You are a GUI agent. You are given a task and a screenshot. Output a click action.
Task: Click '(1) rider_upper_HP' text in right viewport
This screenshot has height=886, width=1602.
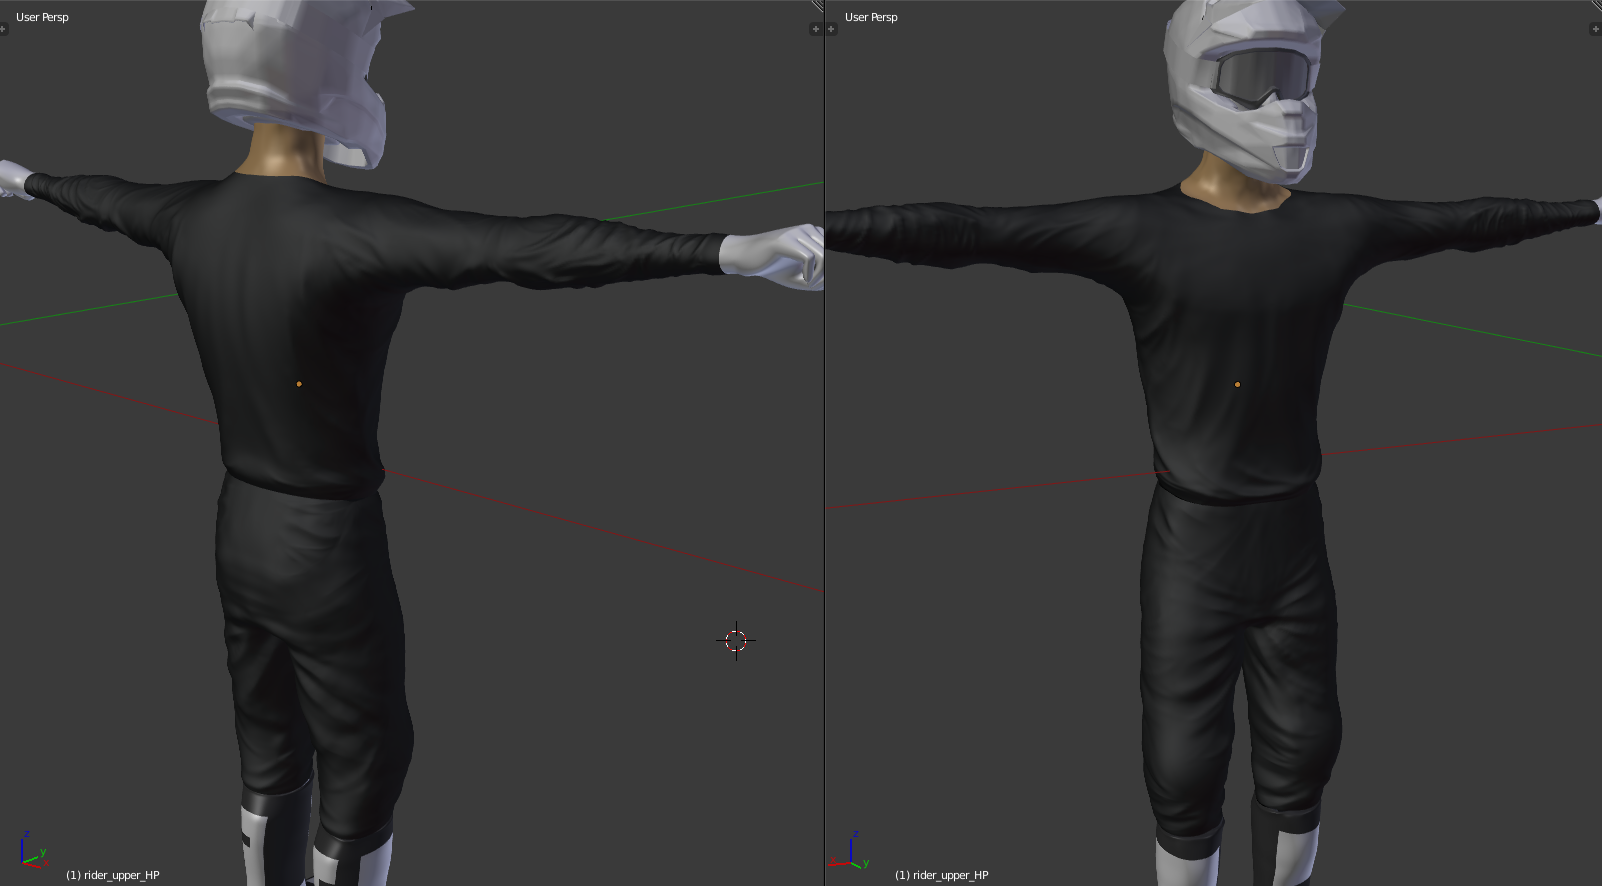pyautogui.click(x=942, y=875)
